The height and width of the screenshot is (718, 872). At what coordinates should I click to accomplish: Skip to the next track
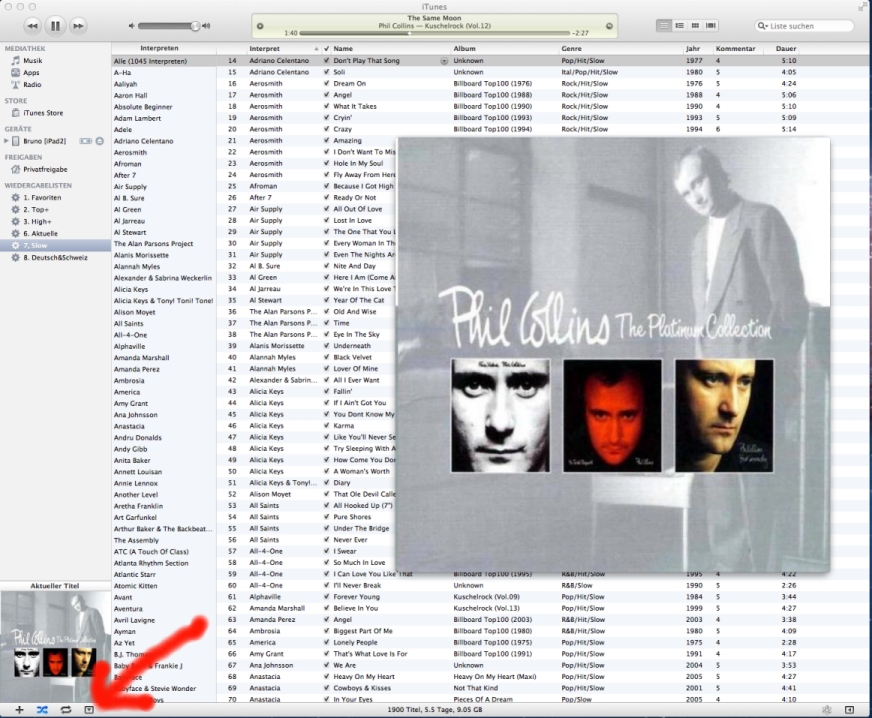click(78, 24)
